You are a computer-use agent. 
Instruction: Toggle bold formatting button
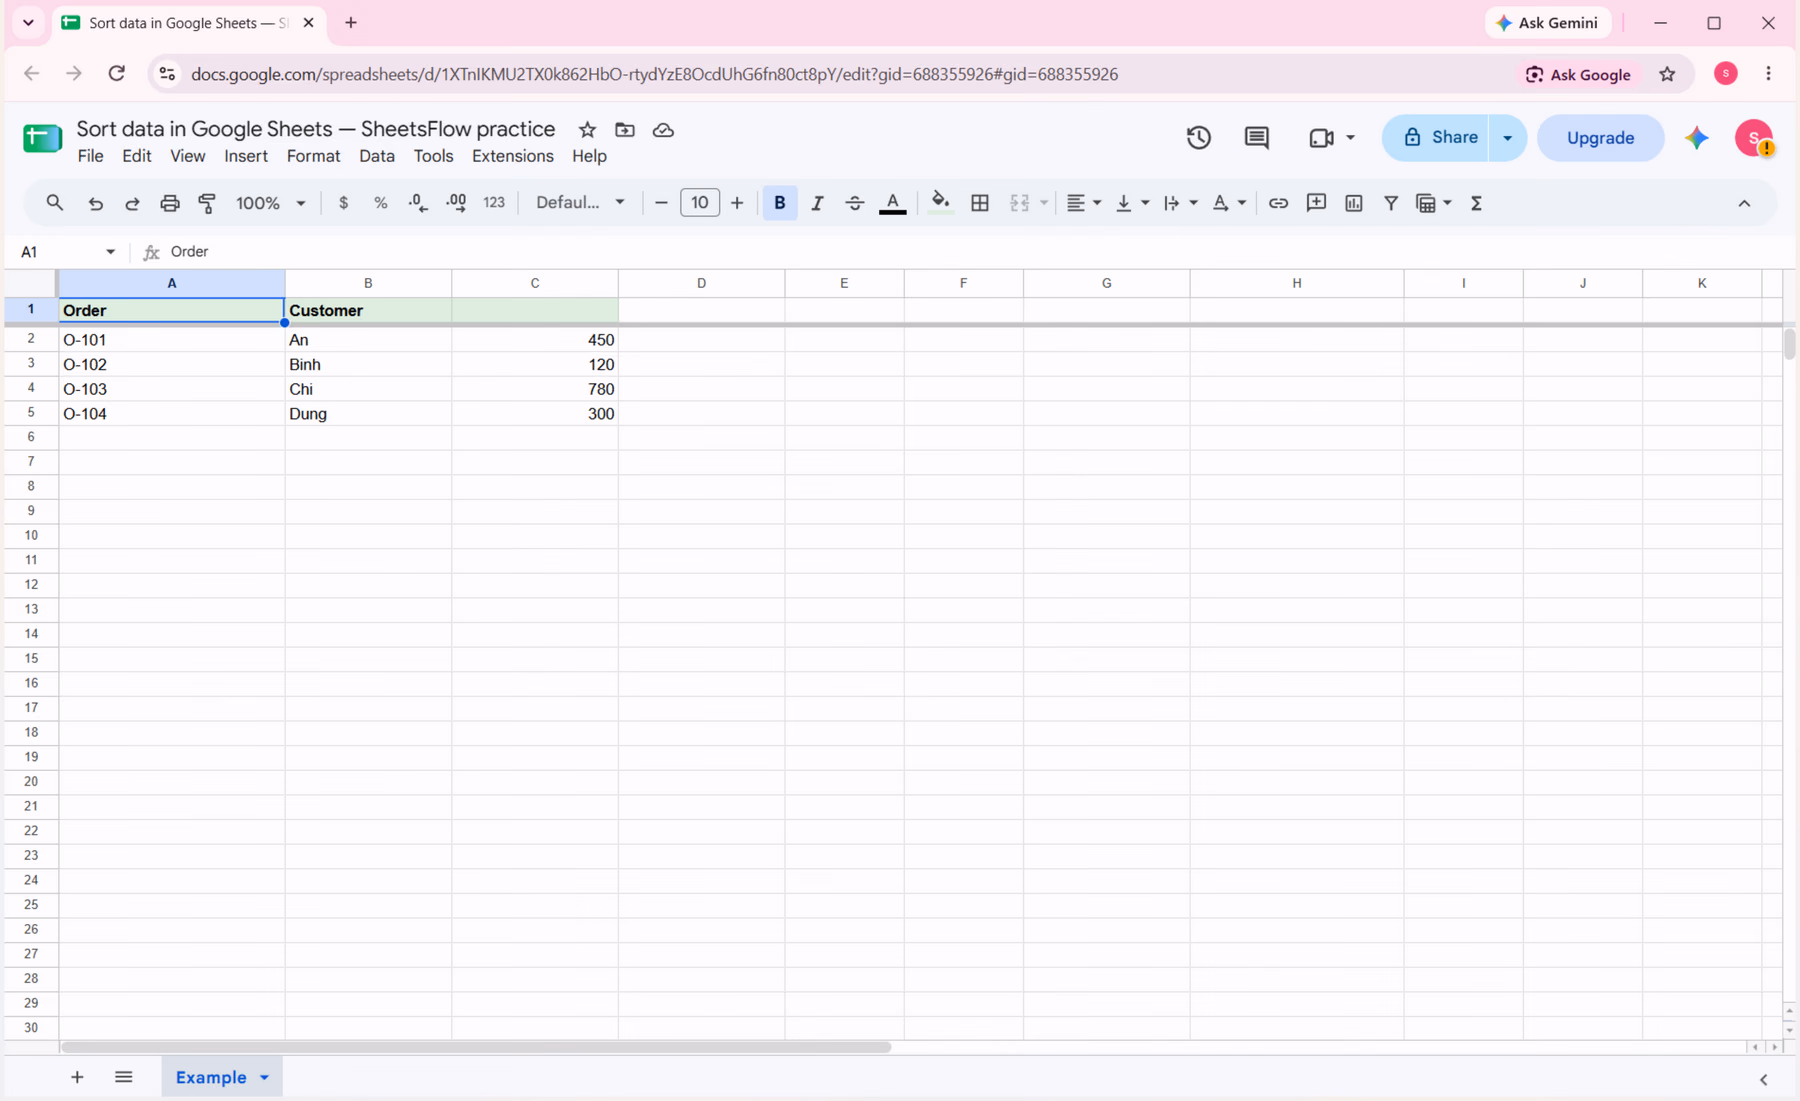point(780,203)
